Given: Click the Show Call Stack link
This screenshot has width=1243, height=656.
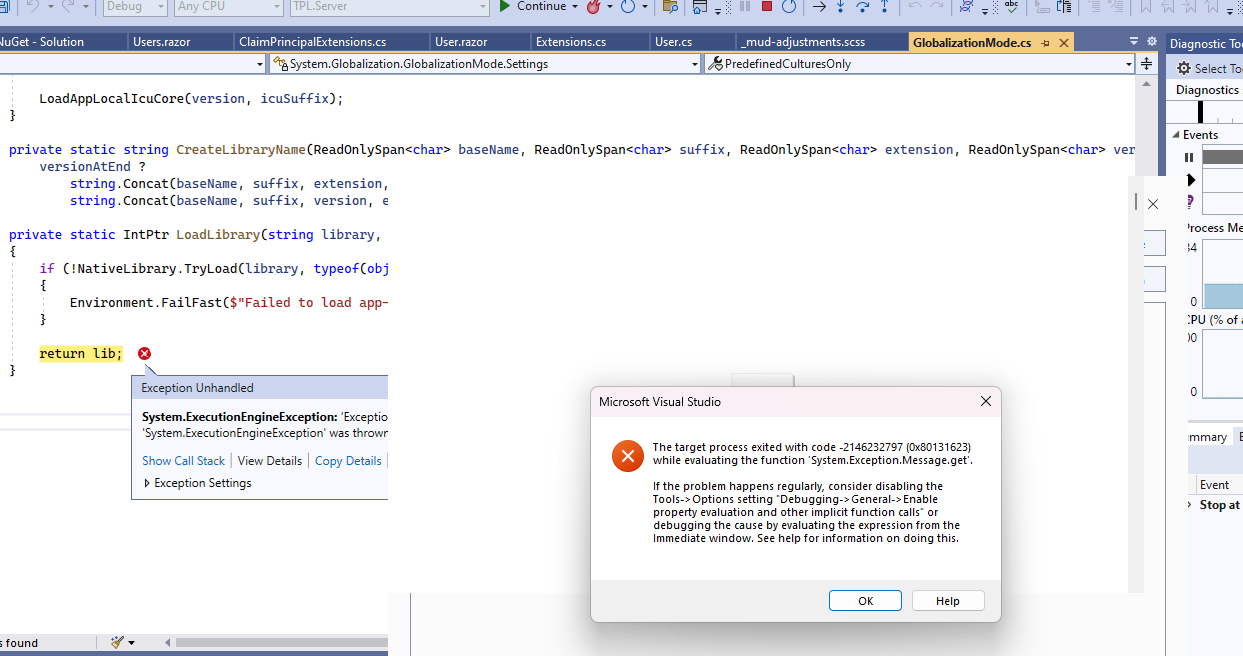Looking at the screenshot, I should point(183,461).
